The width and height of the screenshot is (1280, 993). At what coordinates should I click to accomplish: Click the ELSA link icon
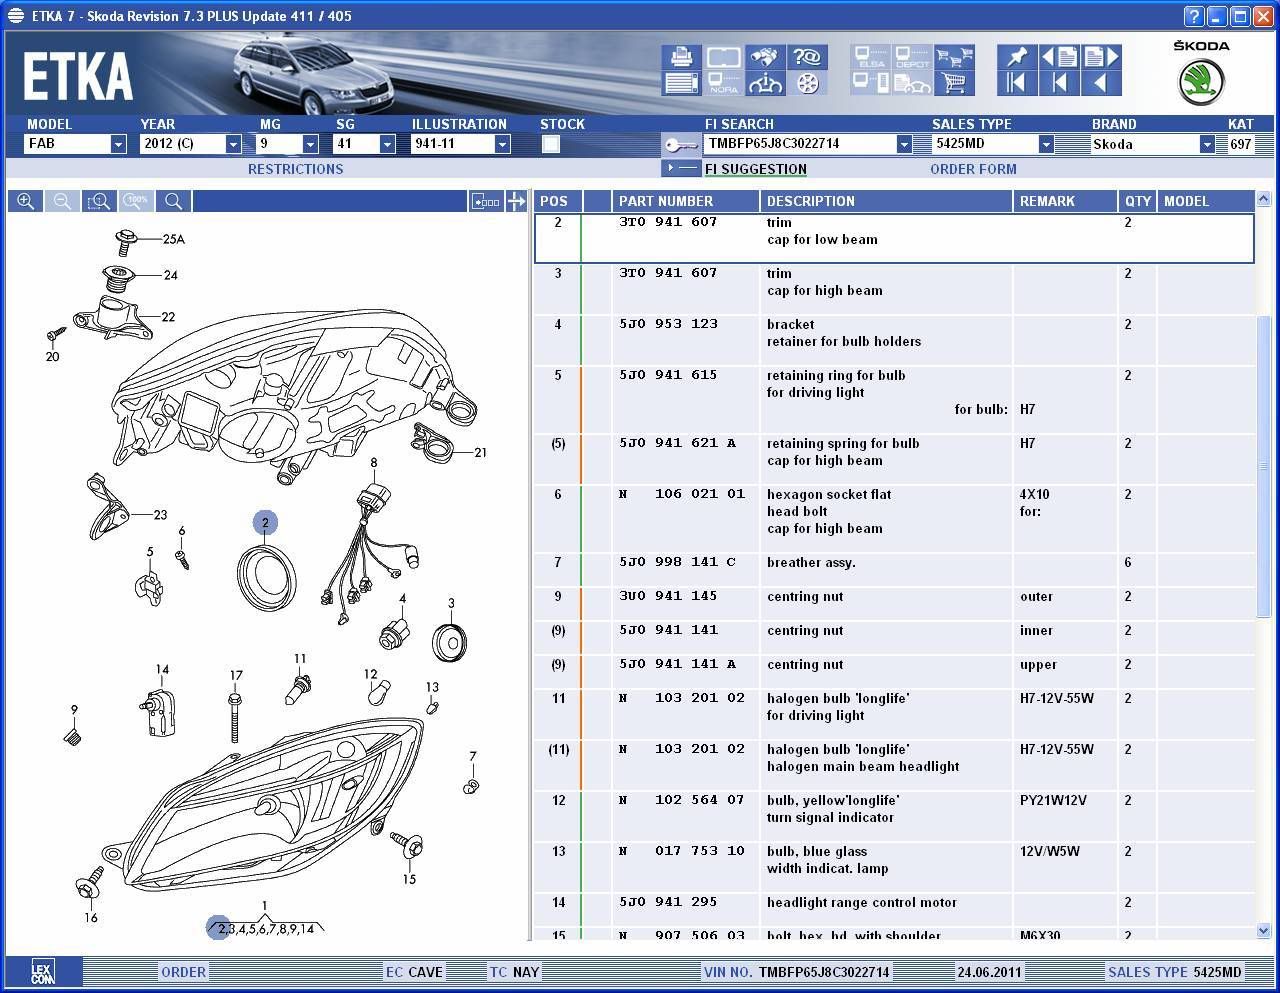(x=870, y=57)
